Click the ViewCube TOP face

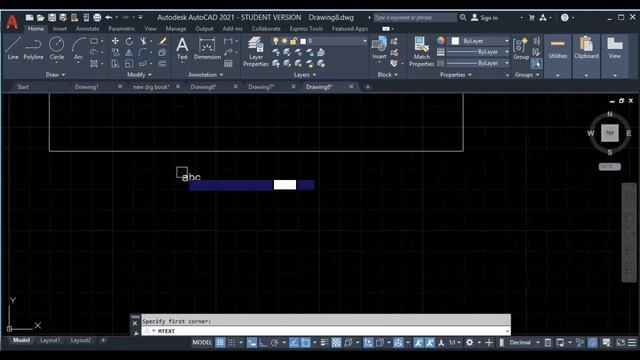click(609, 133)
